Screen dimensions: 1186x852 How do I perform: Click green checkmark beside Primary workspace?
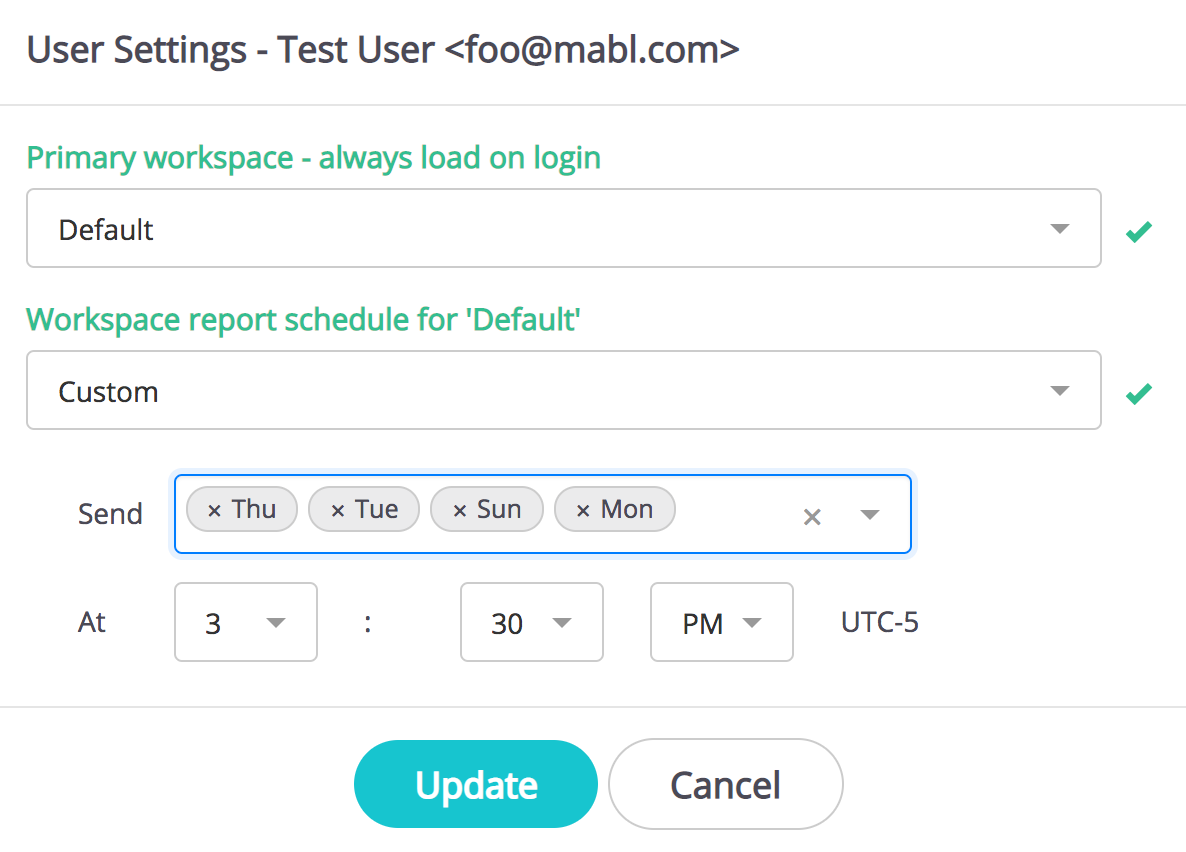1138,232
